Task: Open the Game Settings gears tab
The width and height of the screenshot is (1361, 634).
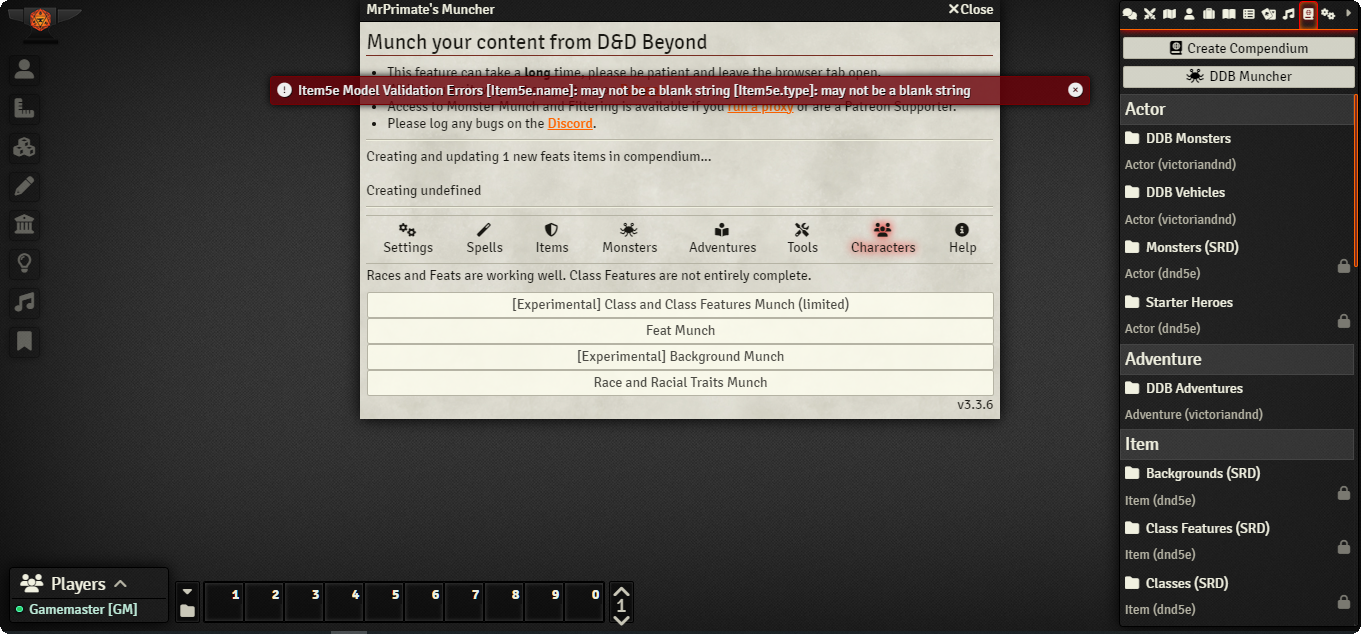Action: [1330, 14]
